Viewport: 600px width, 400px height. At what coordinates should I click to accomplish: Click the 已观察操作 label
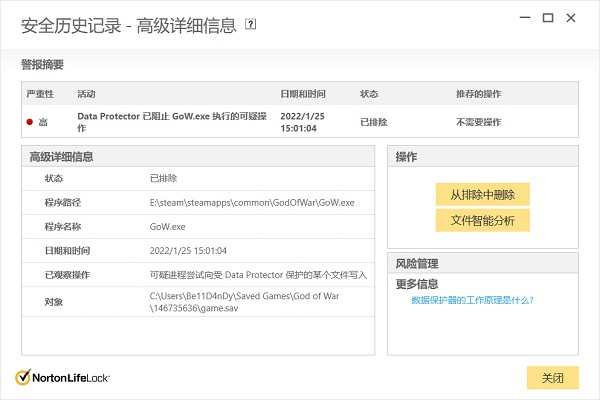click(67, 275)
